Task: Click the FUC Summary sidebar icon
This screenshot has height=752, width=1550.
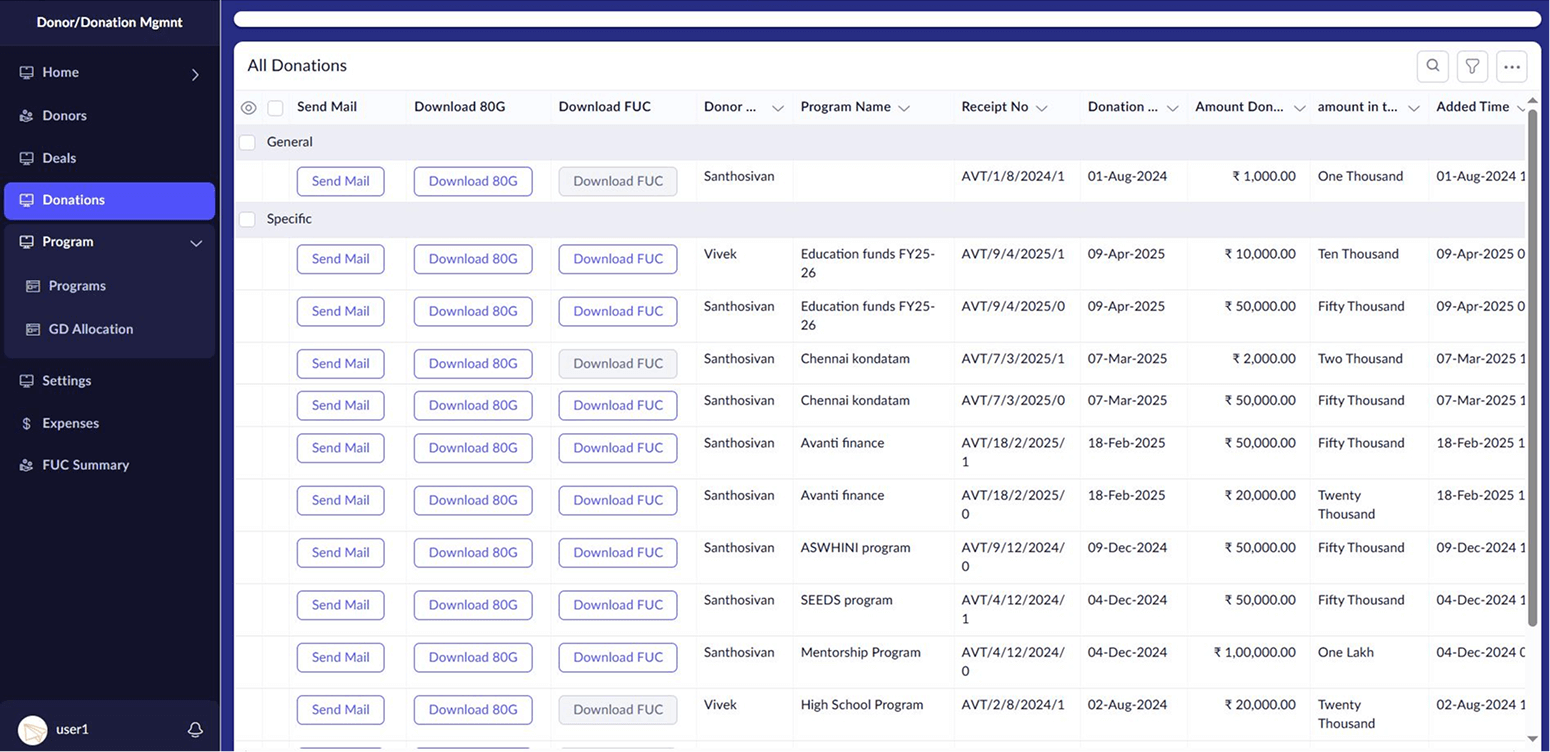Action: click(x=27, y=465)
